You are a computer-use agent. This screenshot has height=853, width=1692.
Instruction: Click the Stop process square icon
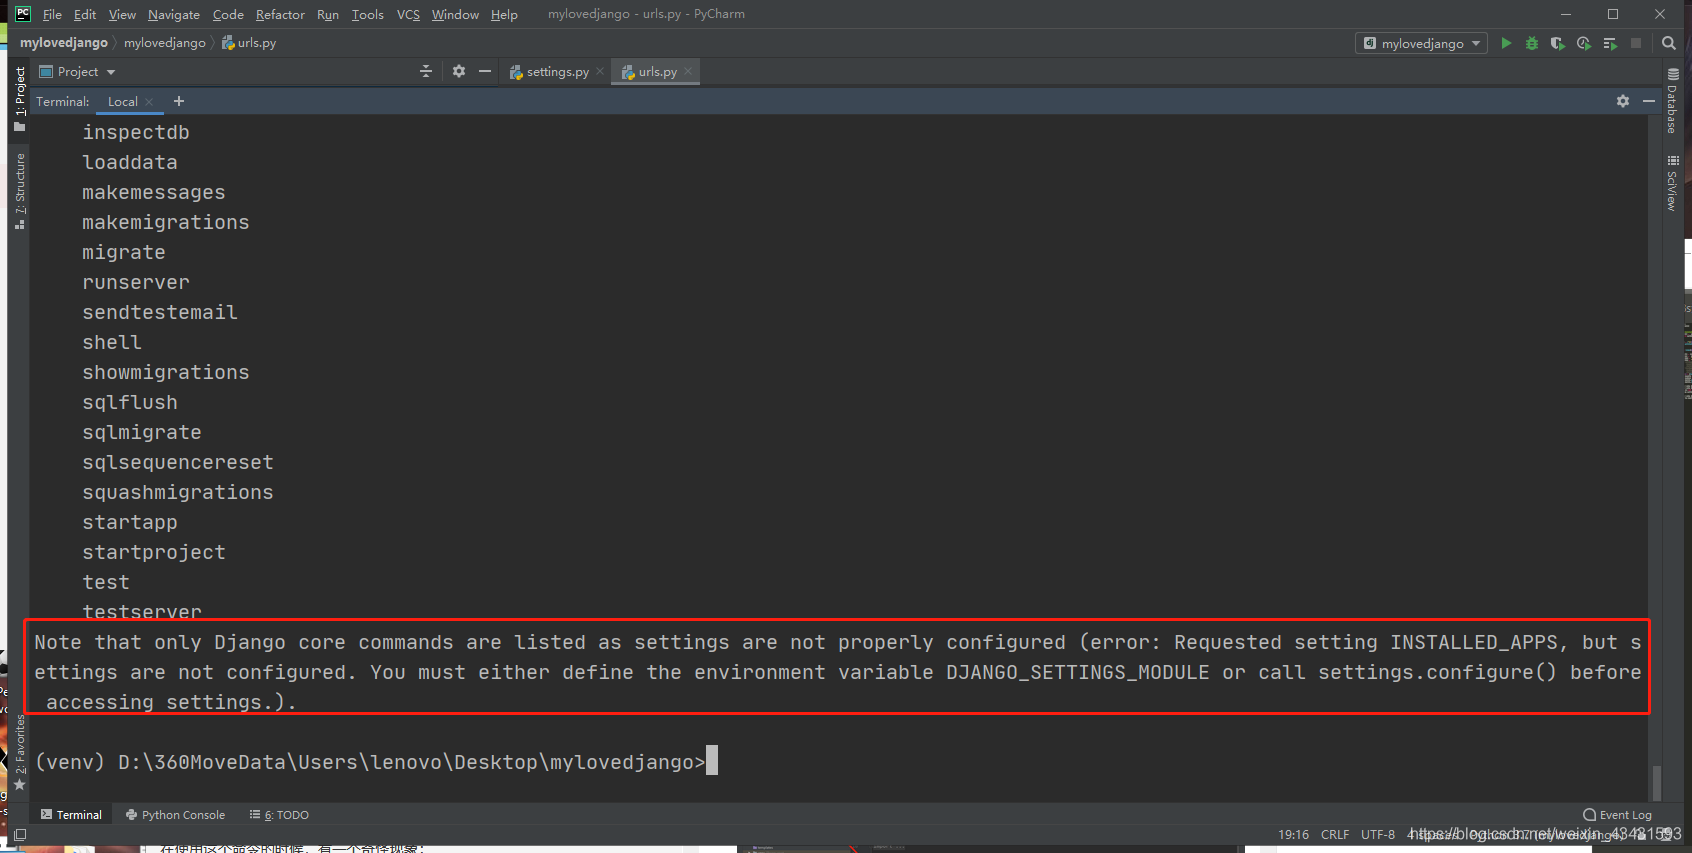tap(1636, 43)
